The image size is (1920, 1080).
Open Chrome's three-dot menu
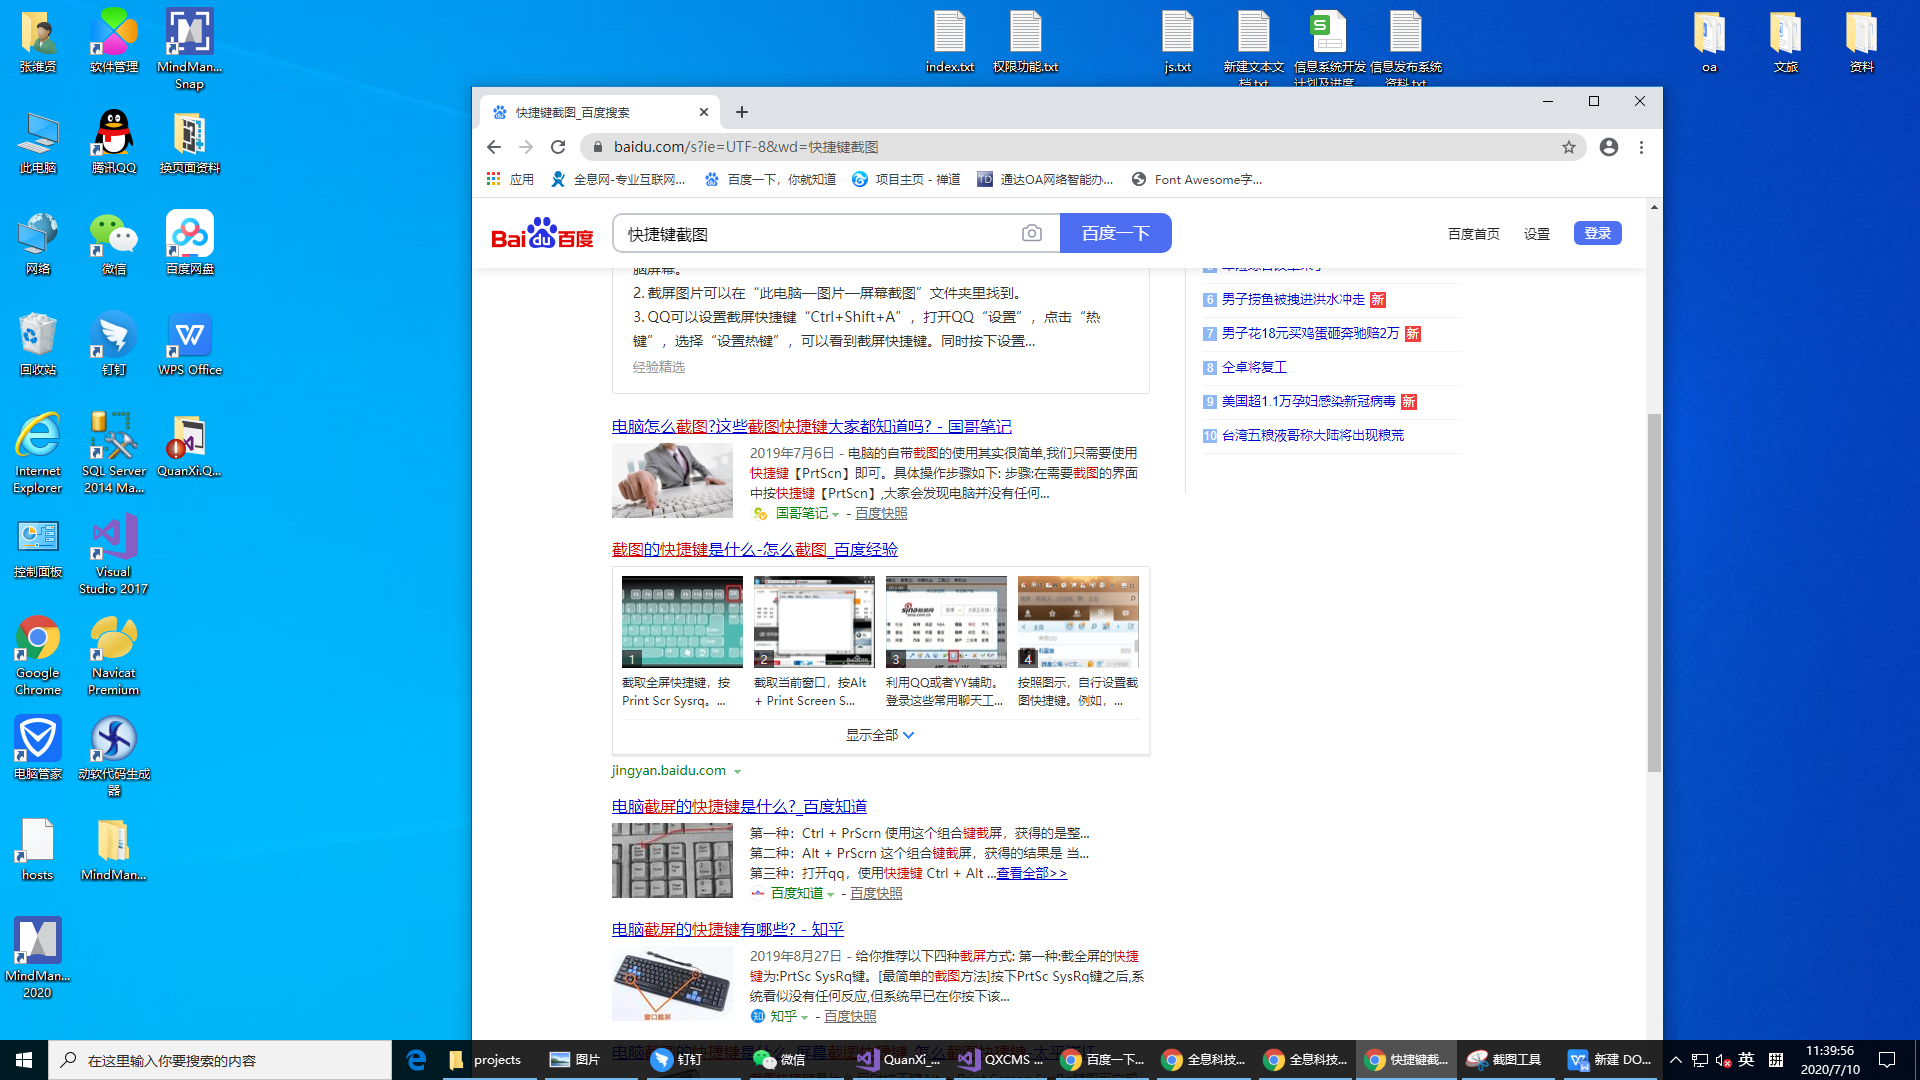pos(1641,147)
